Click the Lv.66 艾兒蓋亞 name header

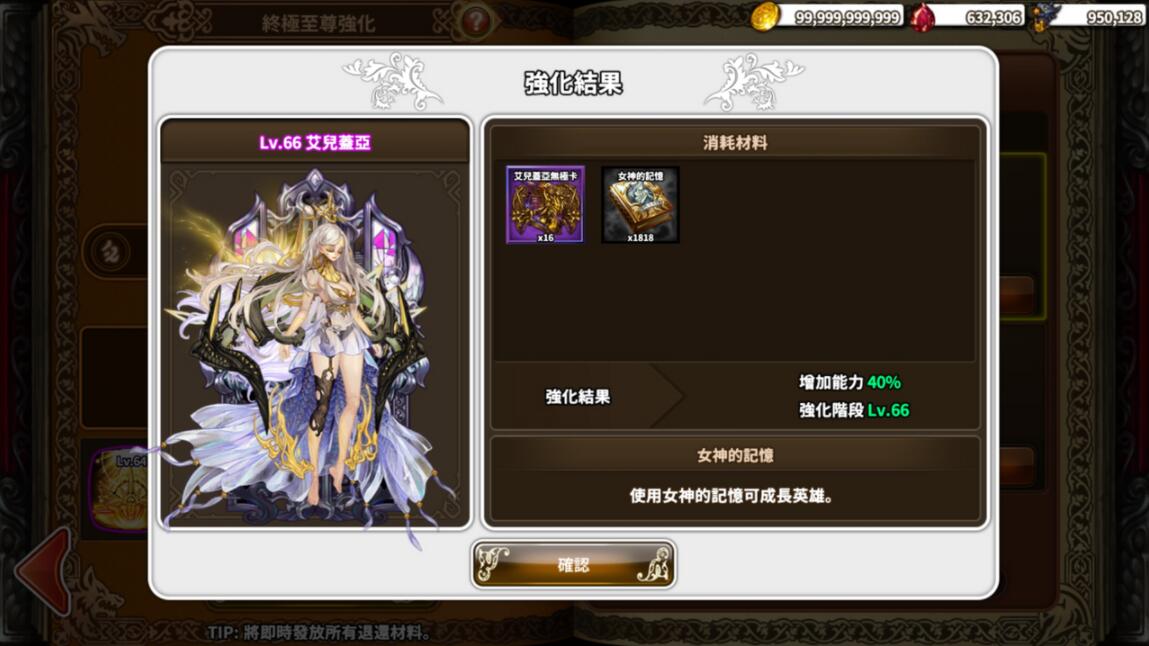[315, 142]
